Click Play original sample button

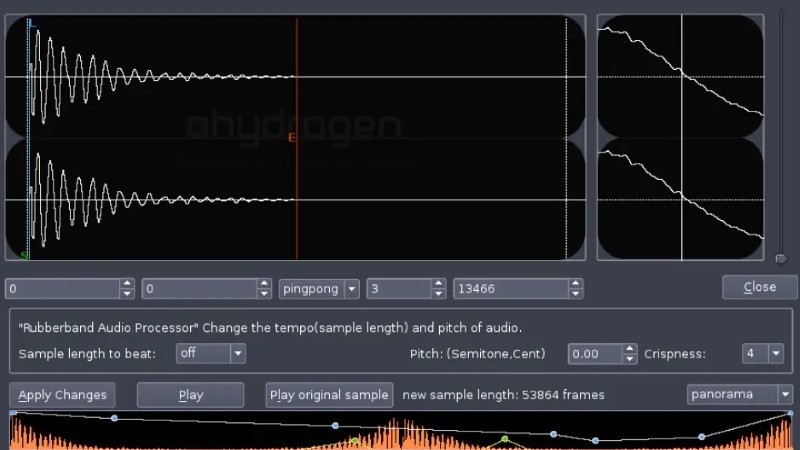pos(329,395)
